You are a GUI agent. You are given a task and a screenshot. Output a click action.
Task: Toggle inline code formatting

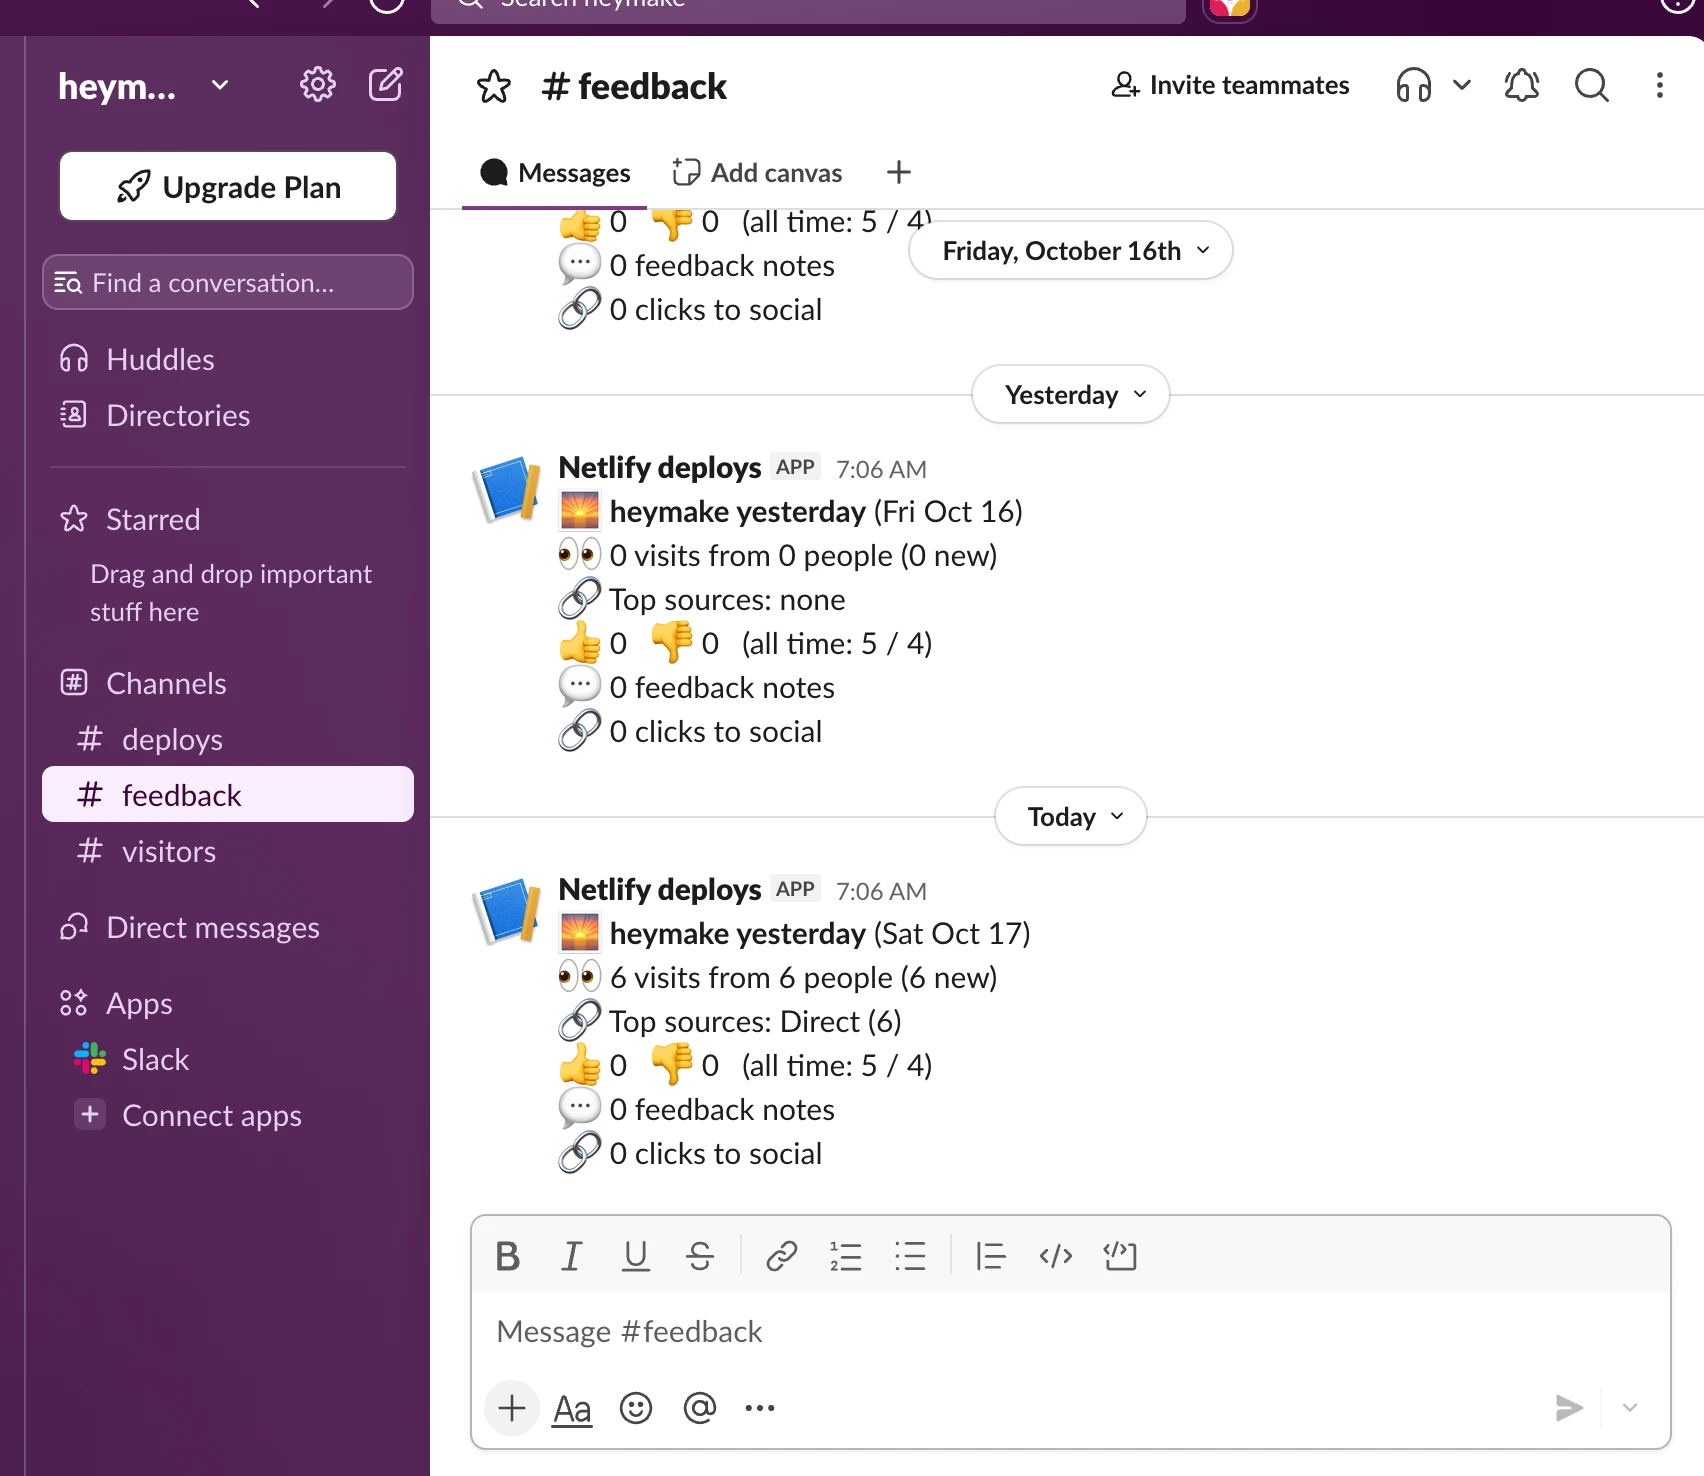[x=1056, y=1256]
